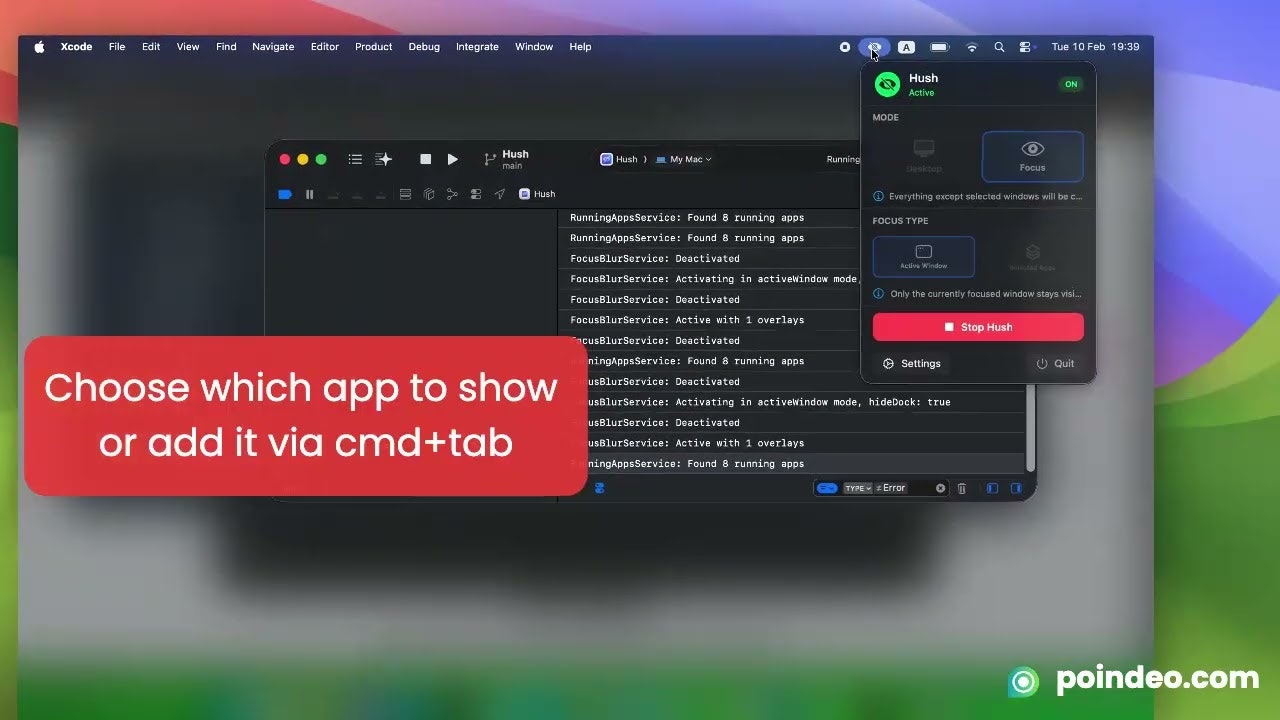Open the Product menu
This screenshot has width=1280, height=720.
point(373,47)
